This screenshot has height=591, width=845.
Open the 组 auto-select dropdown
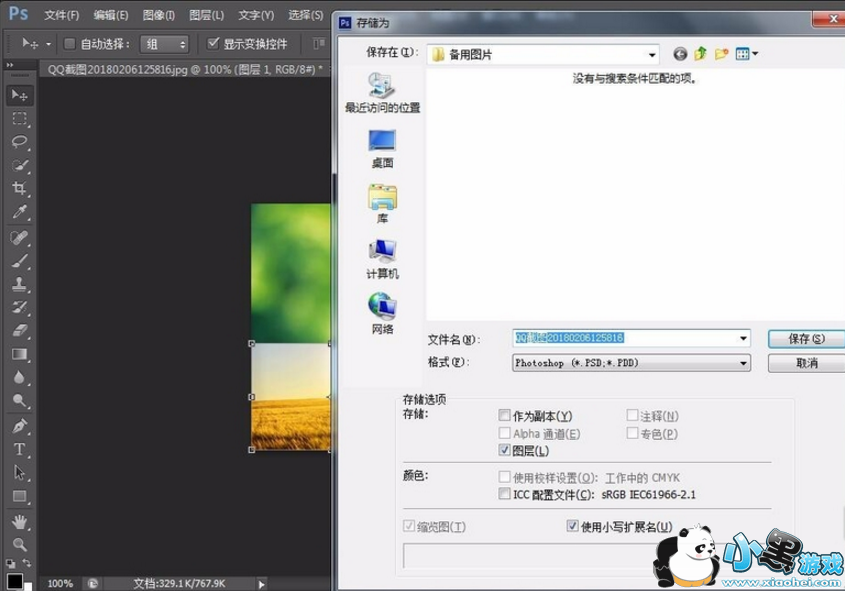tap(165, 44)
